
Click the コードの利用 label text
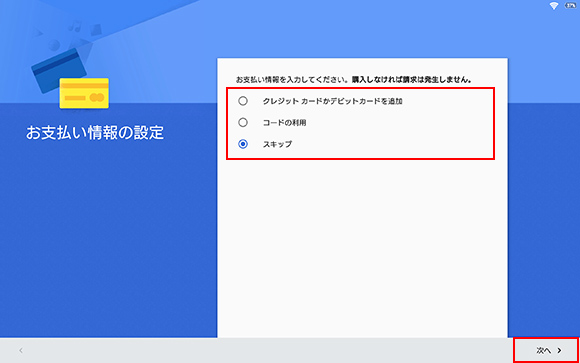[x=284, y=122]
